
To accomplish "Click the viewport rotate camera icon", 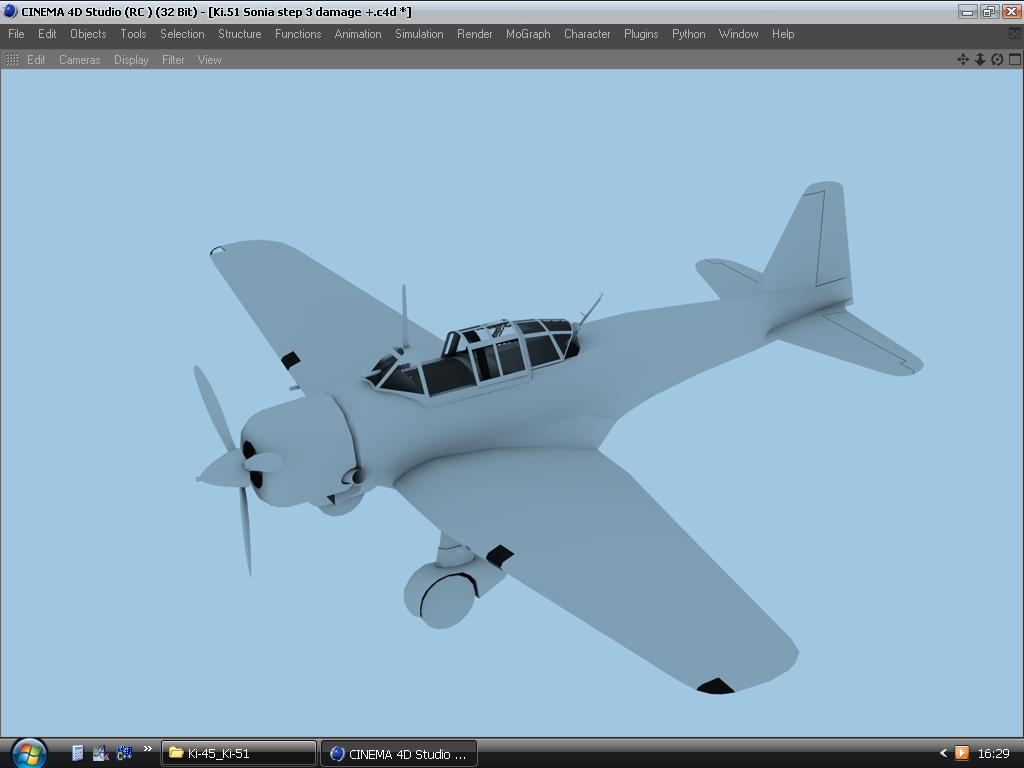I will pos(997,59).
